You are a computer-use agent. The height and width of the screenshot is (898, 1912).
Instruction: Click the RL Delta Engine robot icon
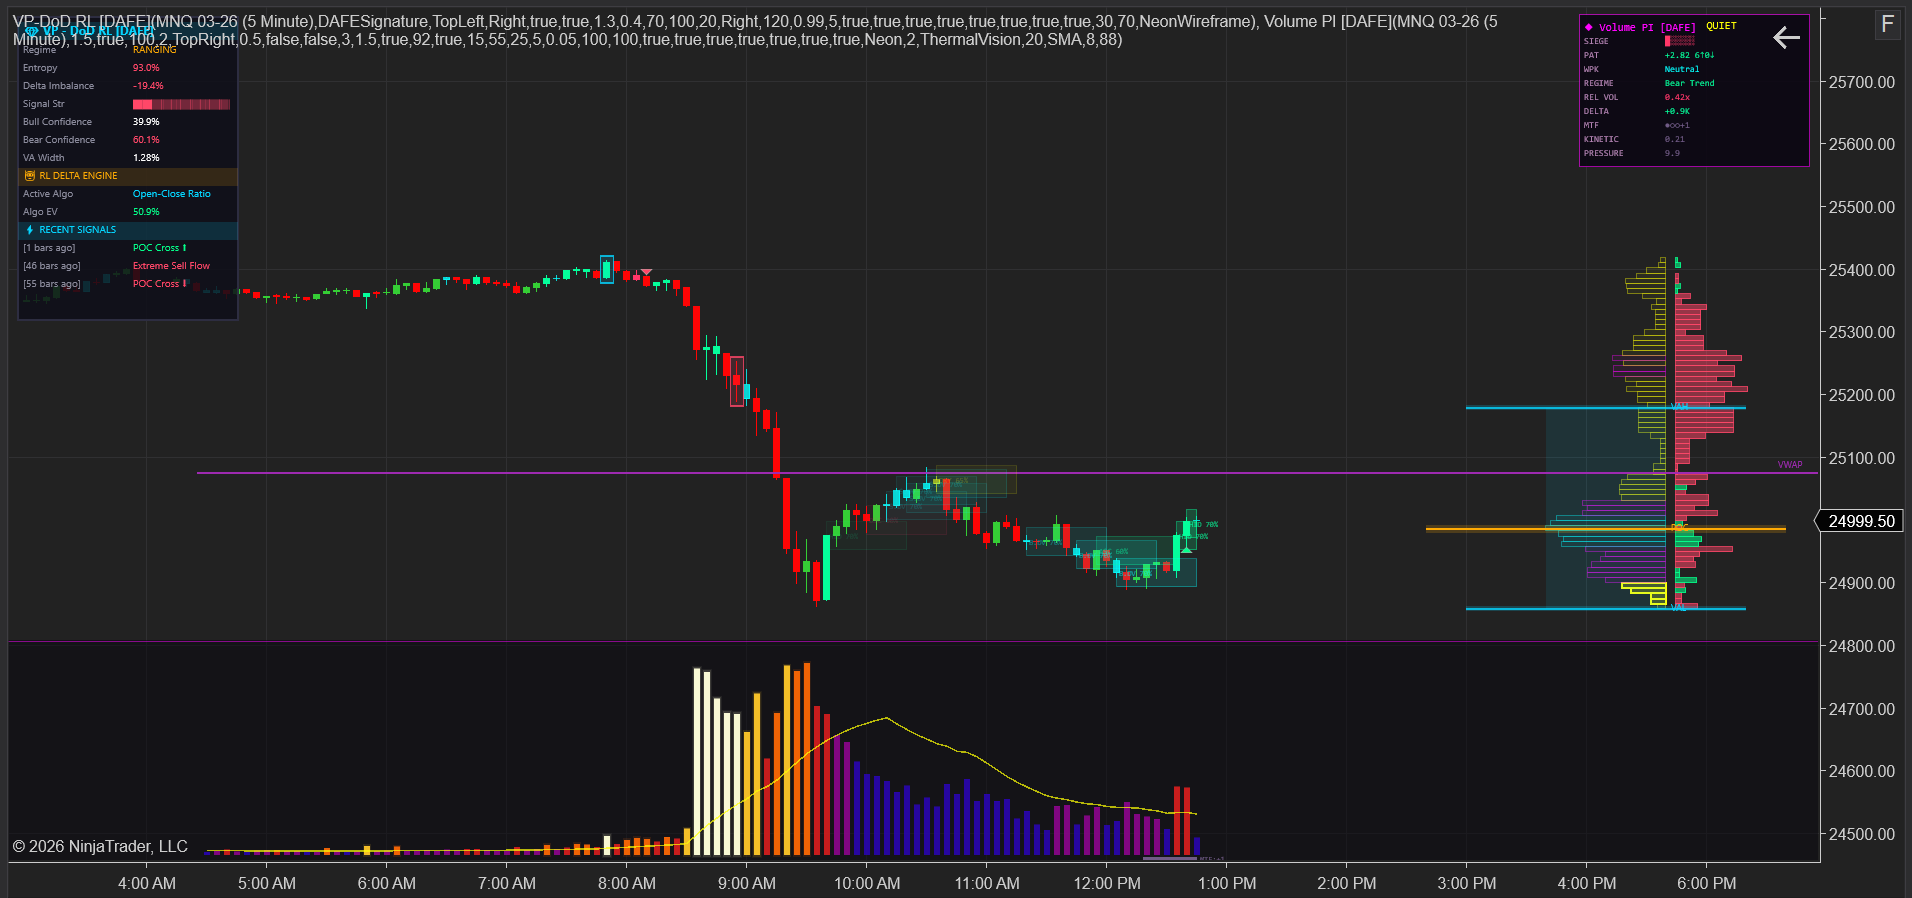[30, 176]
